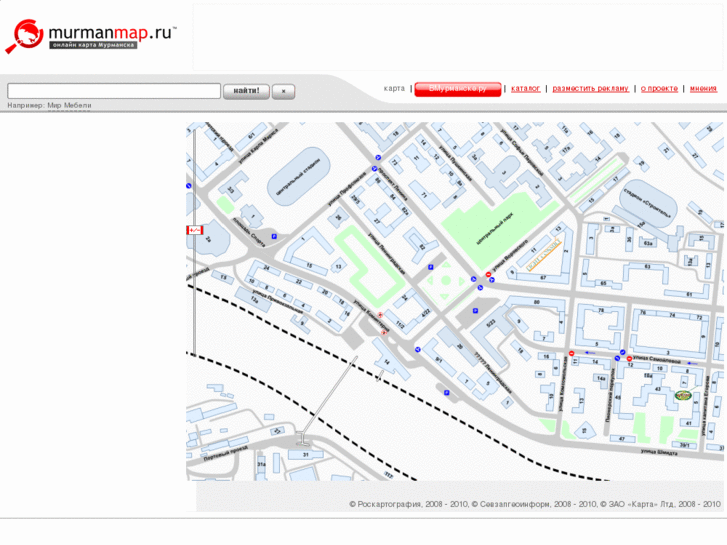Open the каталог link

[x=525, y=88]
